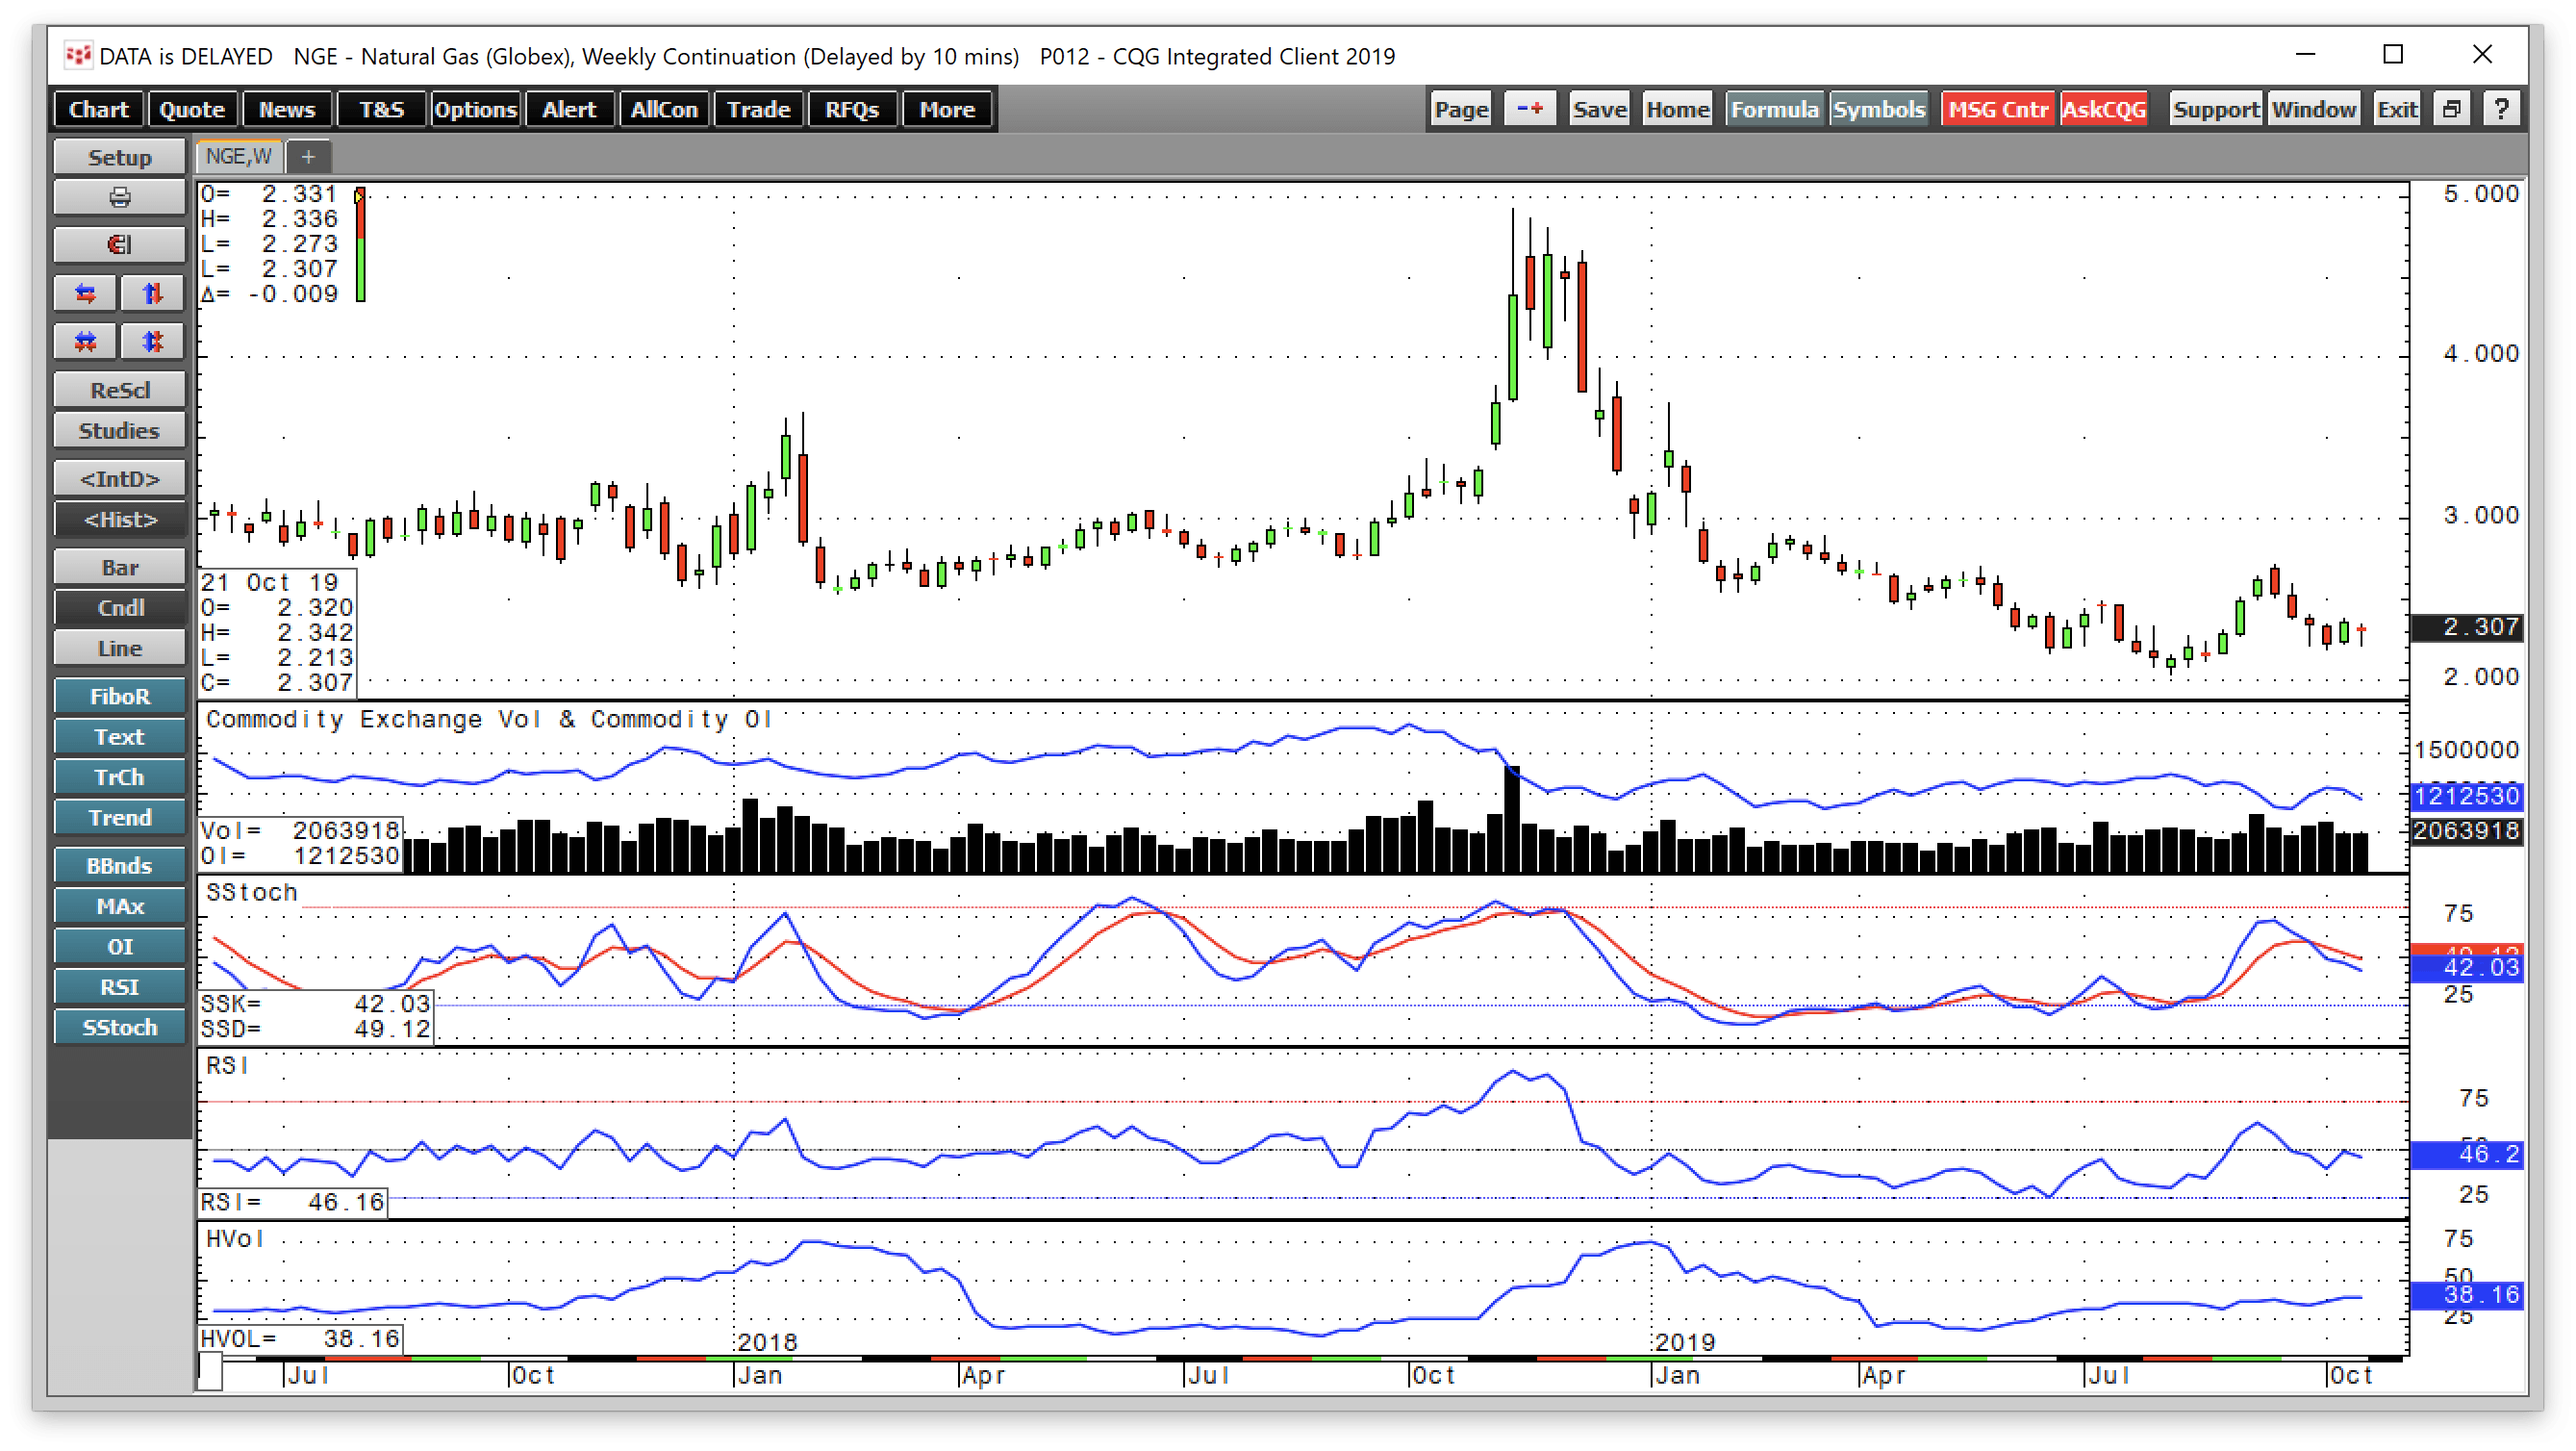The width and height of the screenshot is (2576, 1451).
Task: Open the Page menu
Action: [x=1461, y=109]
